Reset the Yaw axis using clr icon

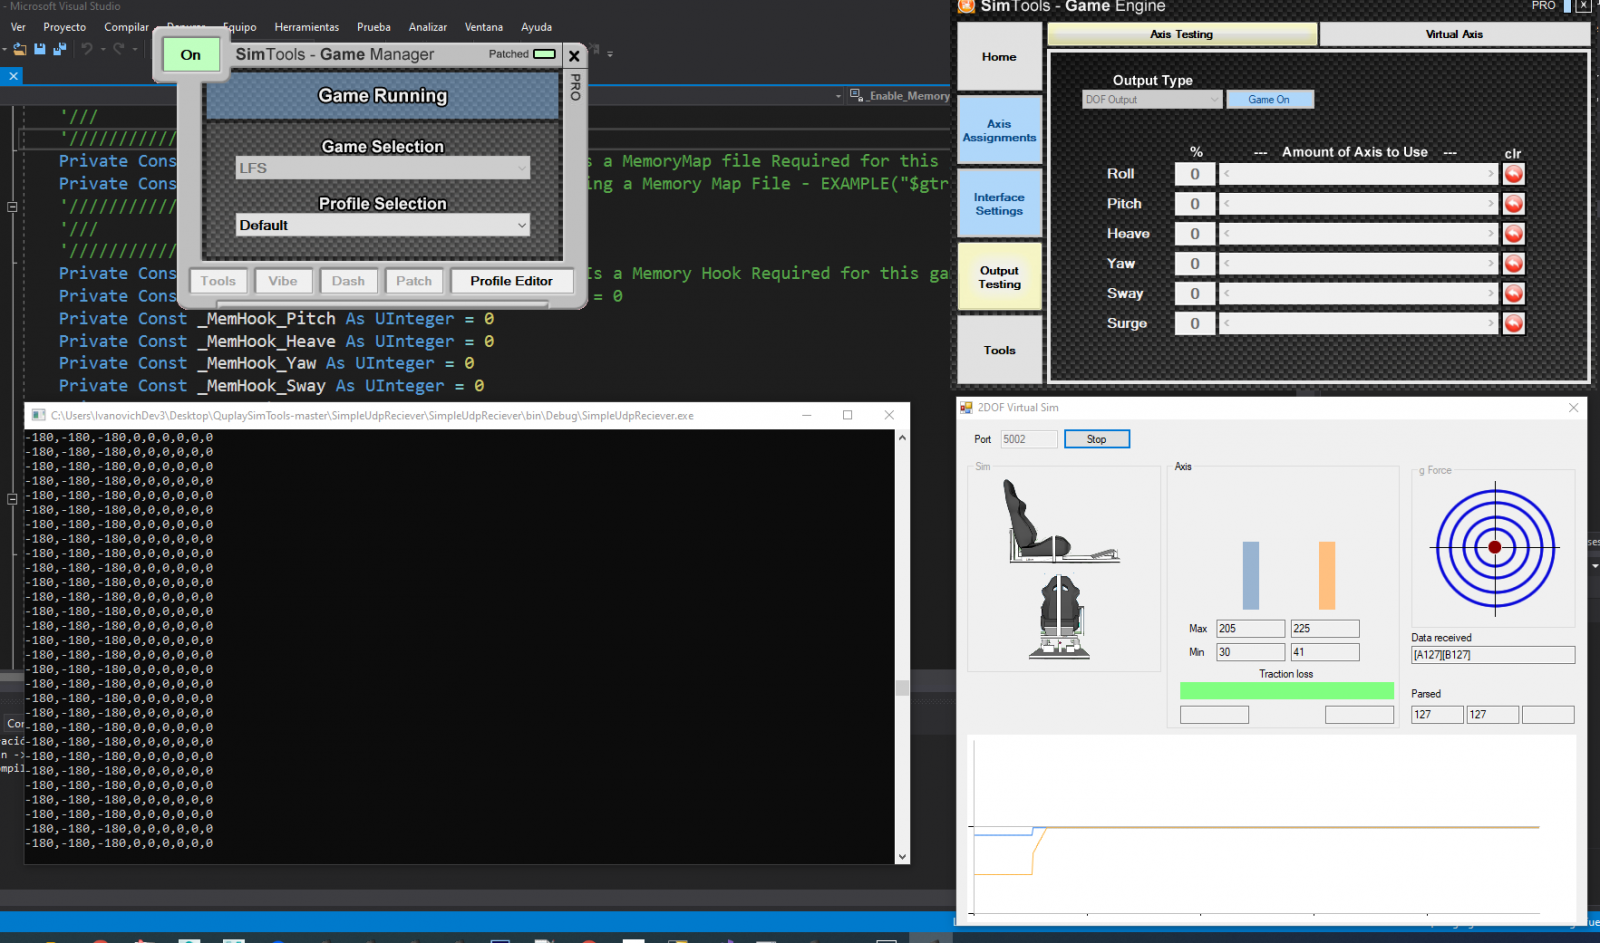[x=1513, y=264]
